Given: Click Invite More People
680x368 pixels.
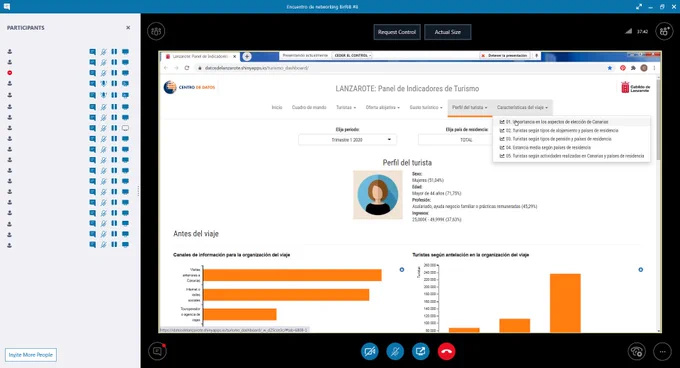Looking at the screenshot, I should point(31,355).
